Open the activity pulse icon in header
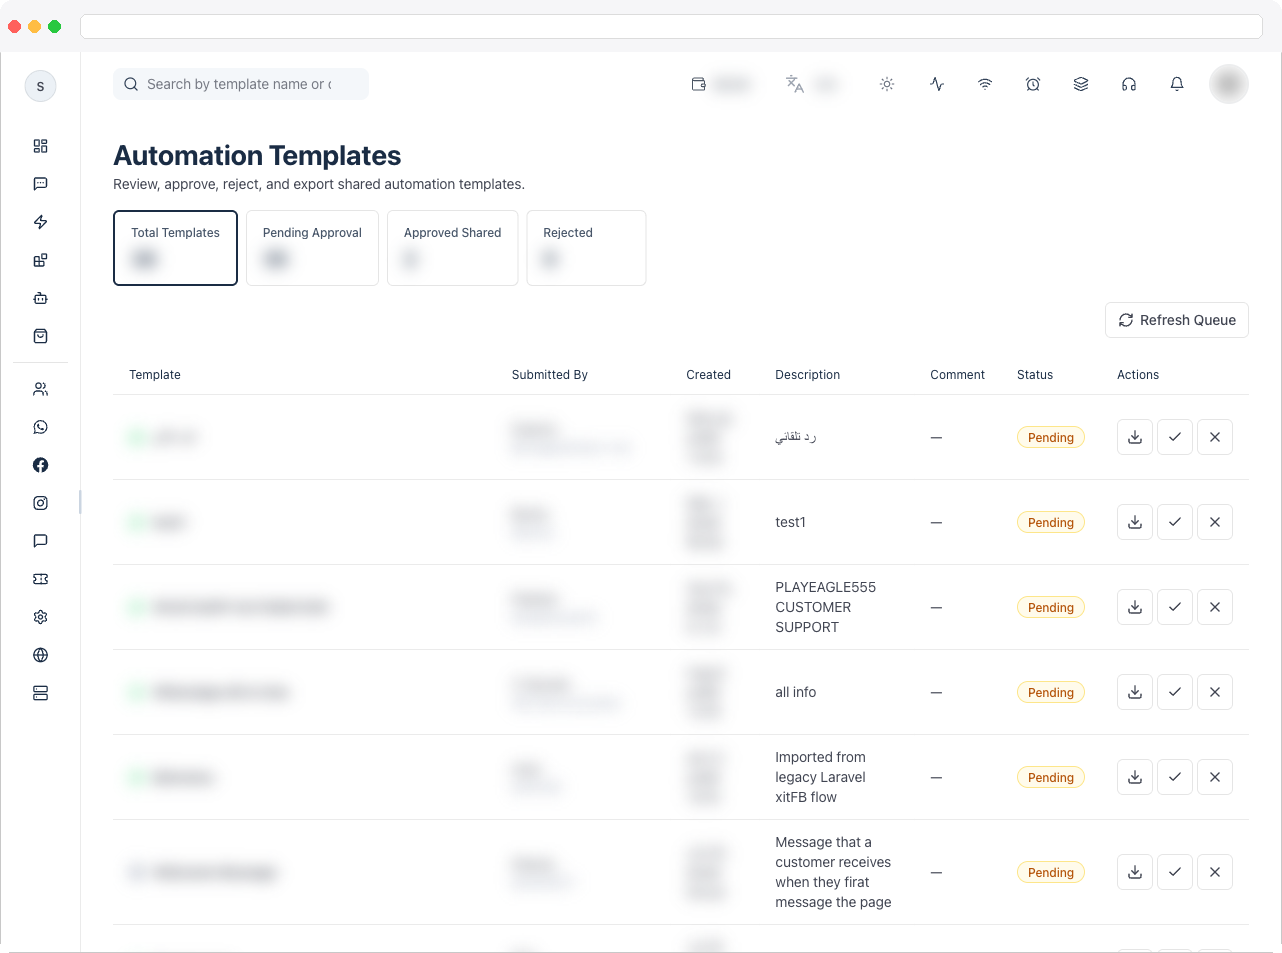The image size is (1282, 953). tap(937, 84)
